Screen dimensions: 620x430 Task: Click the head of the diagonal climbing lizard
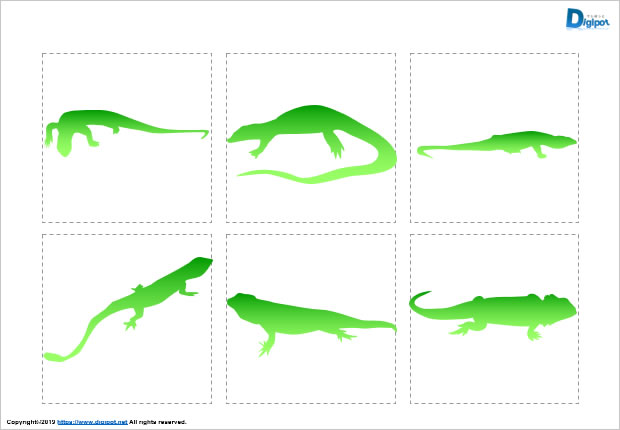pos(198,267)
